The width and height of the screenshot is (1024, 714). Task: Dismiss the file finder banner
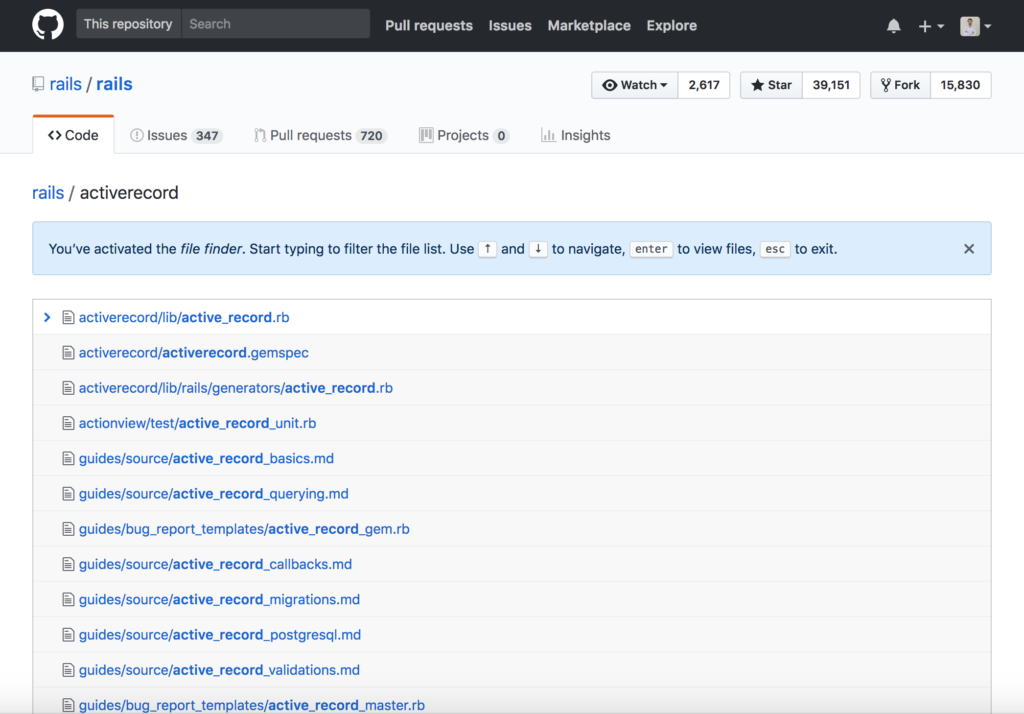click(x=968, y=248)
